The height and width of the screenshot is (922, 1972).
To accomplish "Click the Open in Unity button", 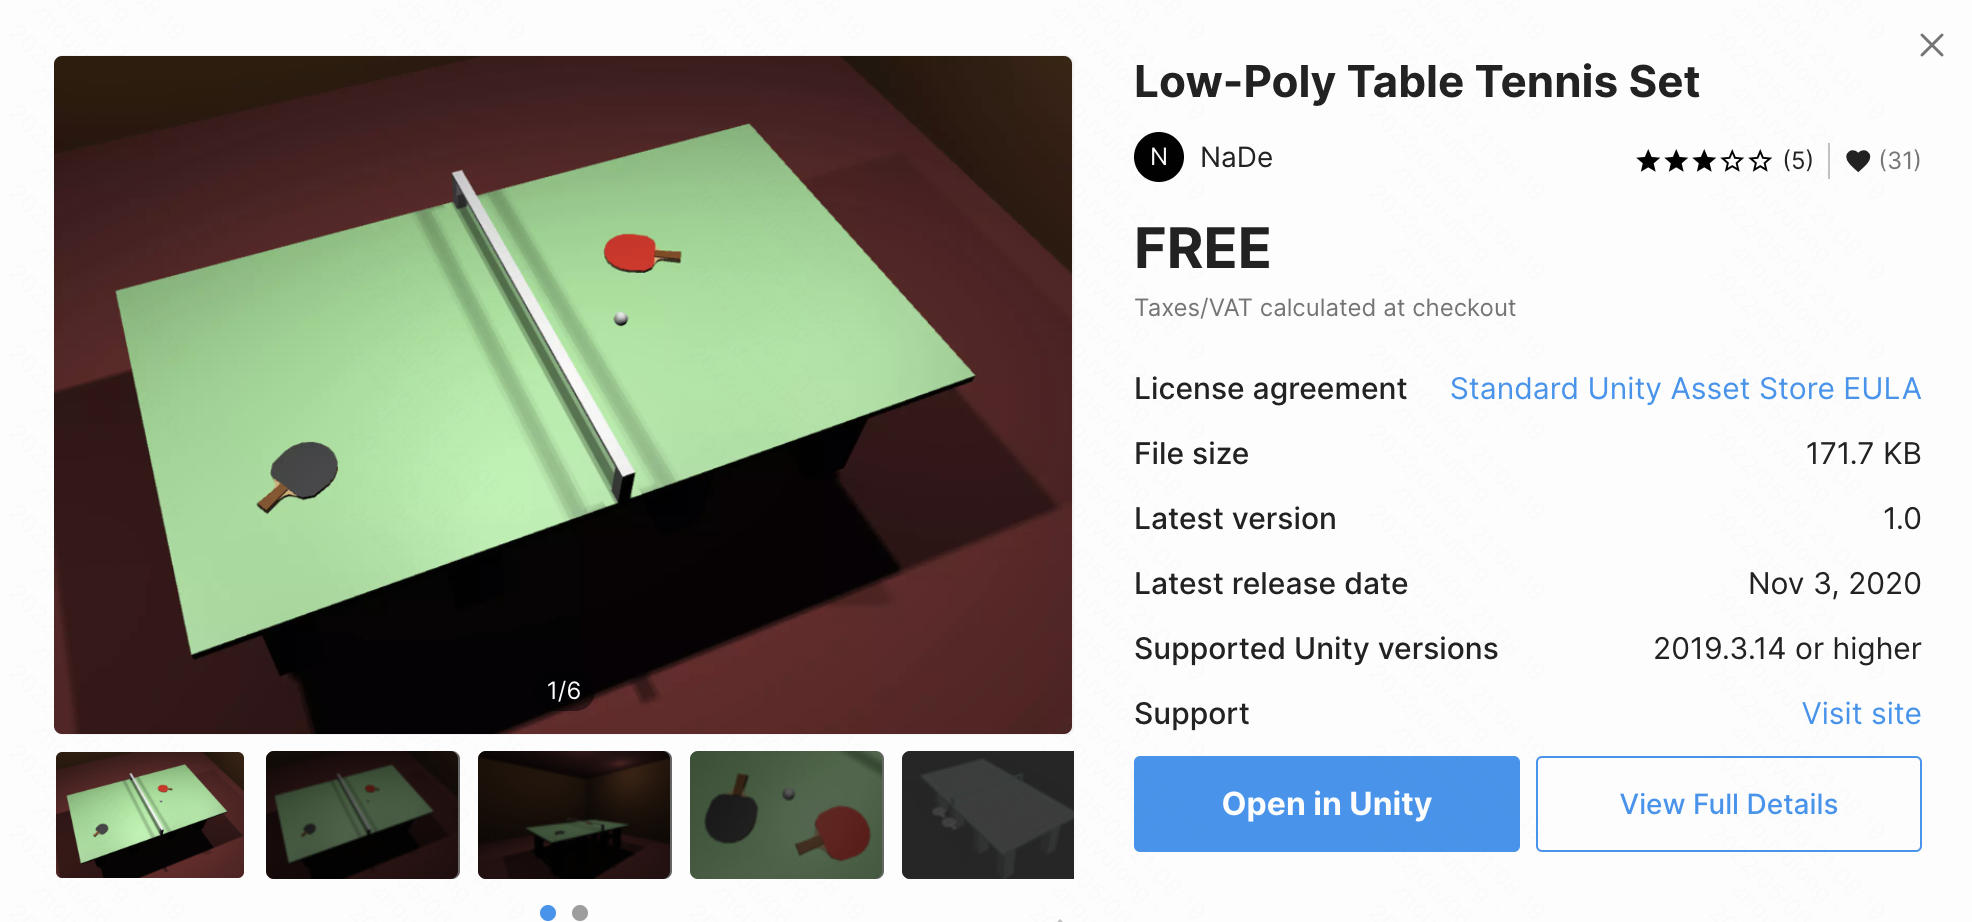I will coord(1326,804).
